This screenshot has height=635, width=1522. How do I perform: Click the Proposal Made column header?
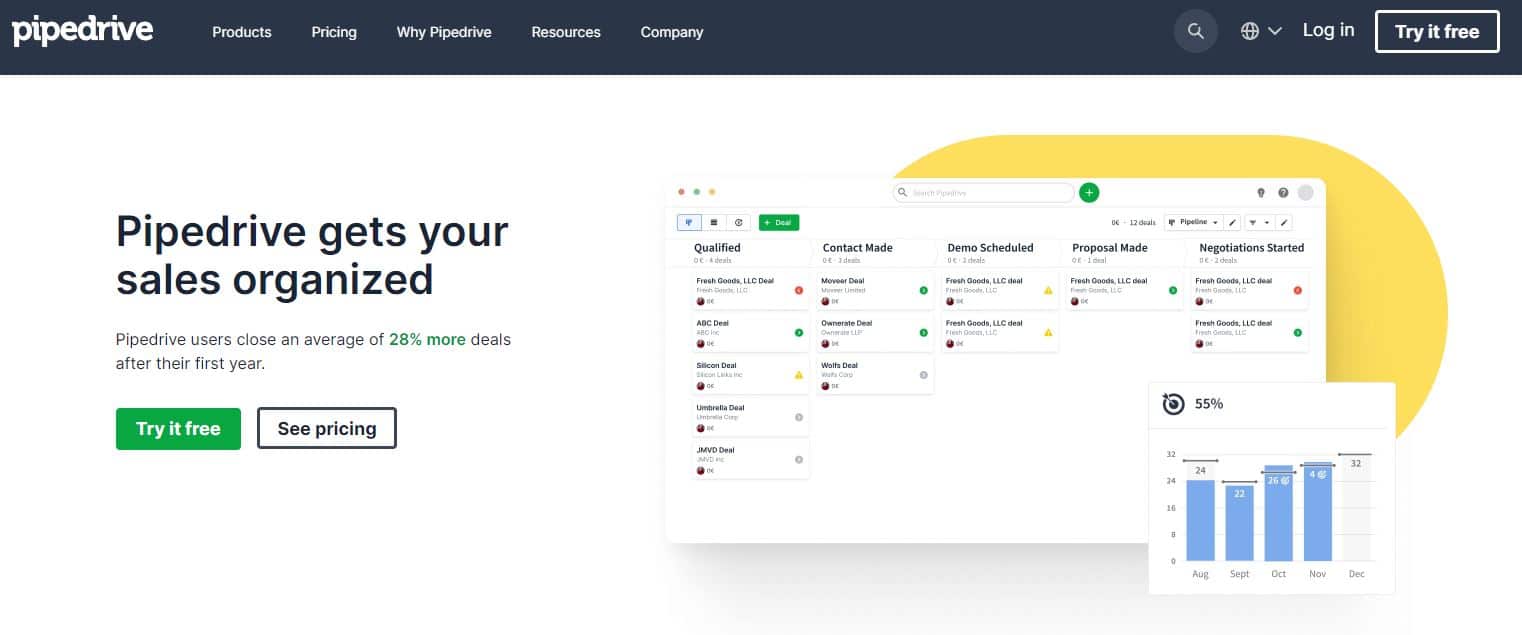[x=1110, y=247]
